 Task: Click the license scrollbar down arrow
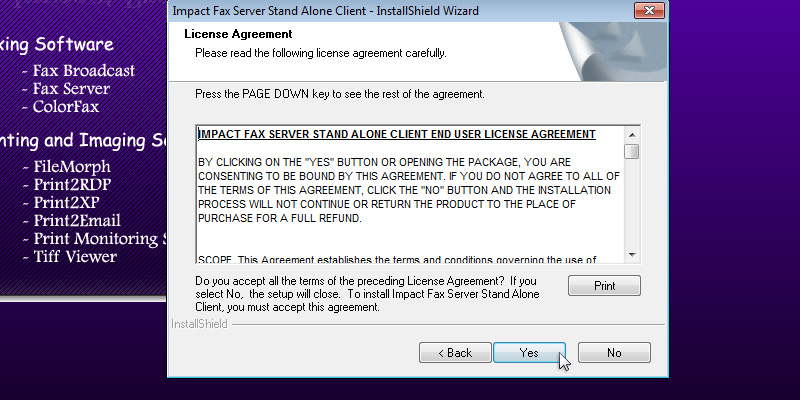(632, 254)
